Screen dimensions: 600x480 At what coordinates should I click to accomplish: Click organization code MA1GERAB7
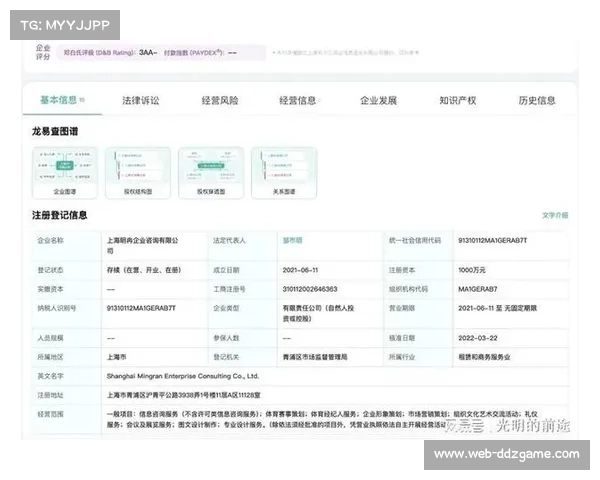click(x=478, y=289)
